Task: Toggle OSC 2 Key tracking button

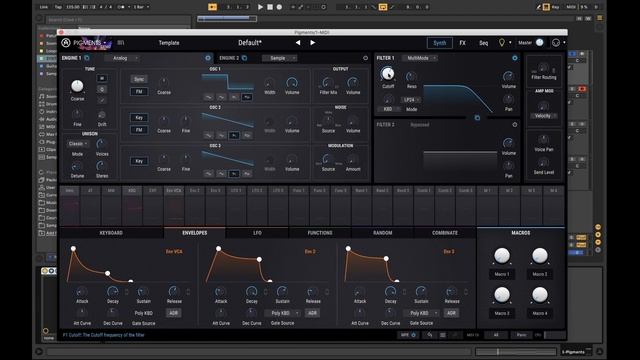Action: click(x=139, y=118)
